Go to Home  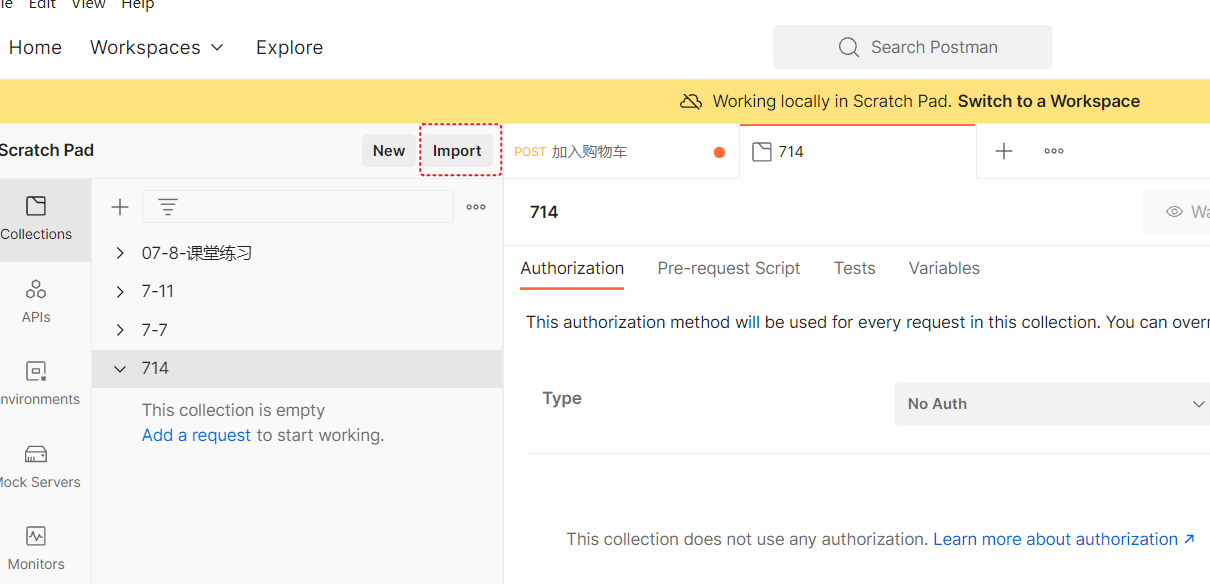pos(35,47)
